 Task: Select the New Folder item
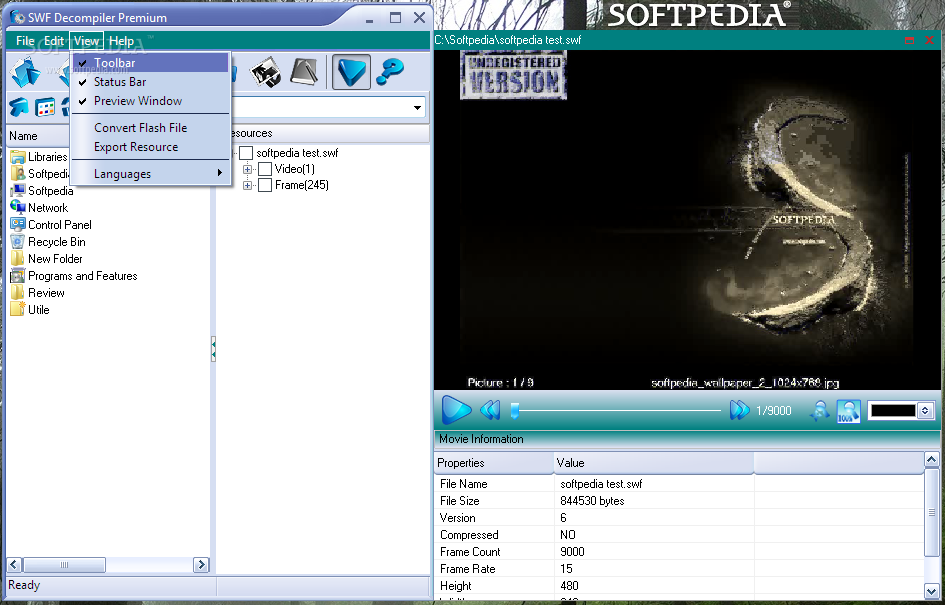(55, 259)
